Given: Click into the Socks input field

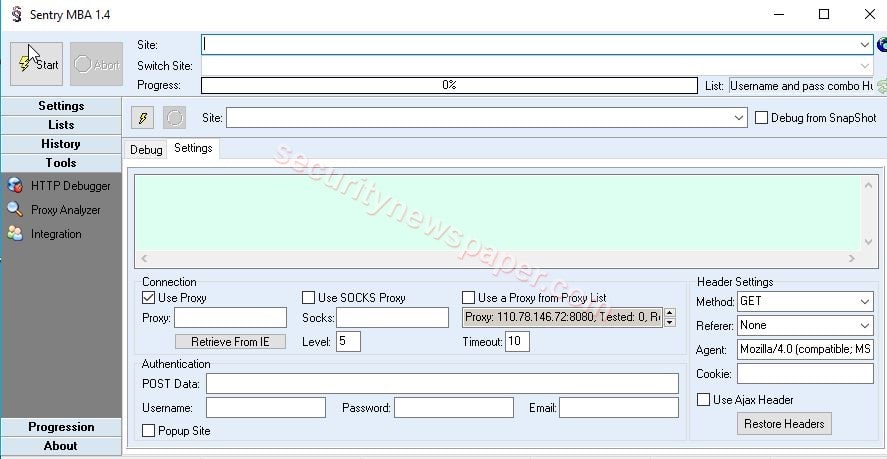Looking at the screenshot, I should tap(393, 318).
